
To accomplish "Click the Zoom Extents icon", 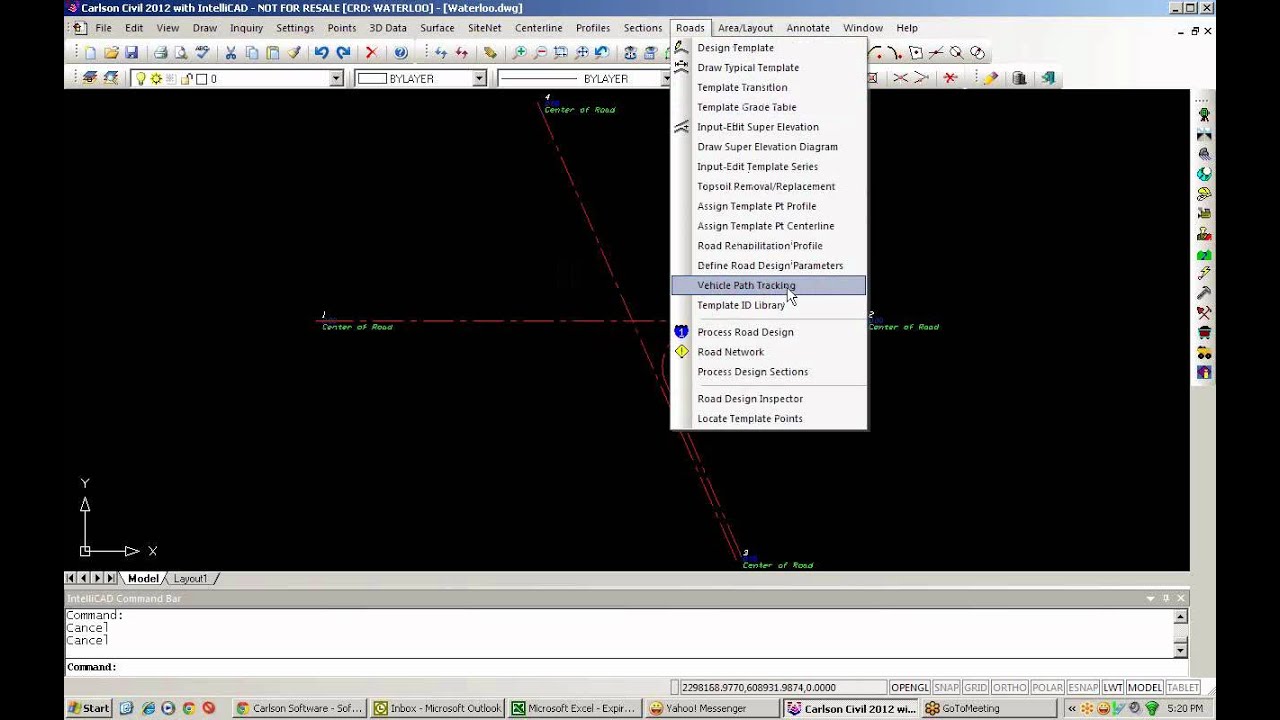I will coord(581,53).
